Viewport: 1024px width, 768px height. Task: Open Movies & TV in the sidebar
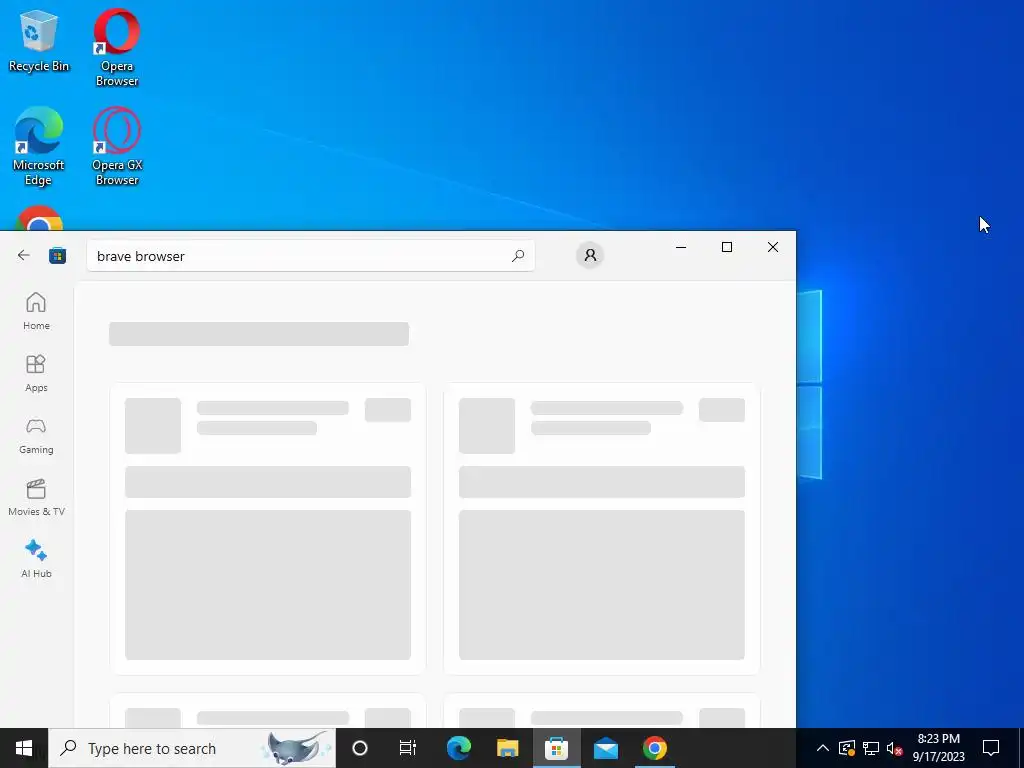click(36, 498)
